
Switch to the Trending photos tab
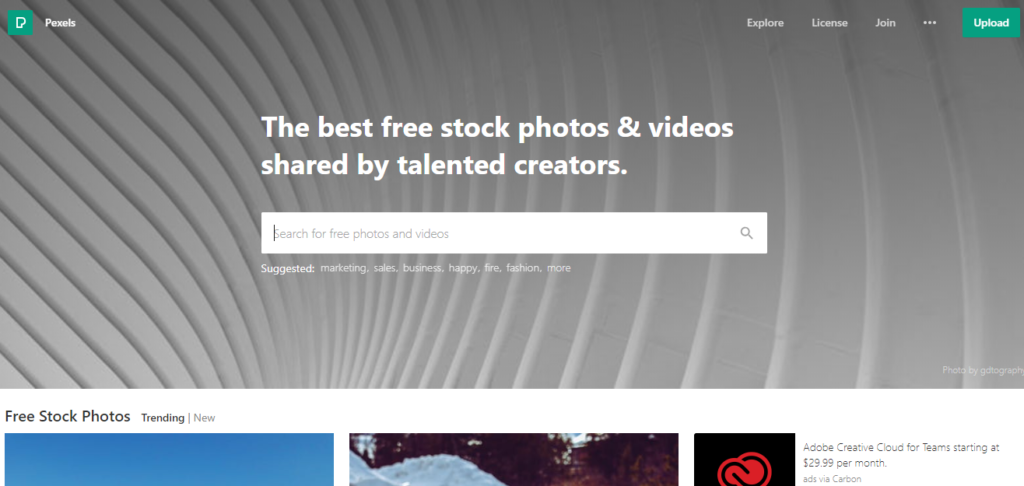[163, 418]
